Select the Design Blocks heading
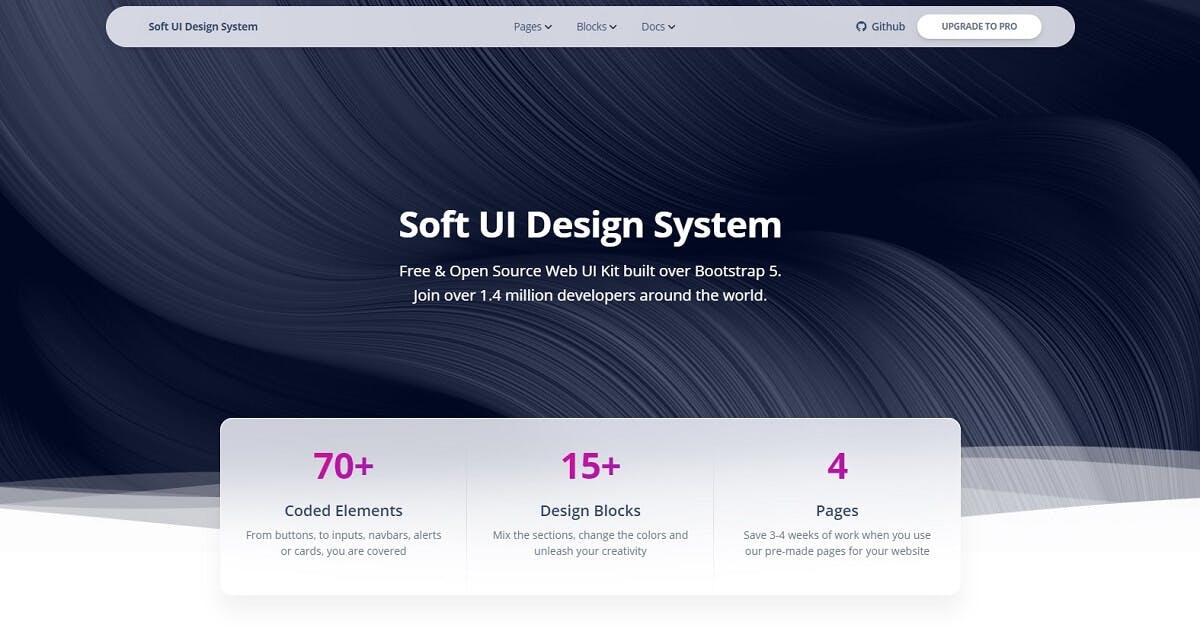The width and height of the screenshot is (1200, 628). click(590, 511)
